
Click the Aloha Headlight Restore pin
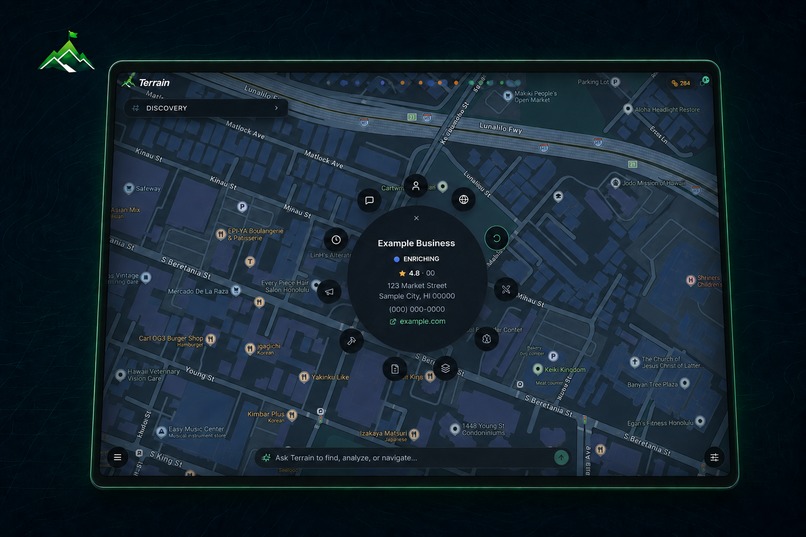628,109
